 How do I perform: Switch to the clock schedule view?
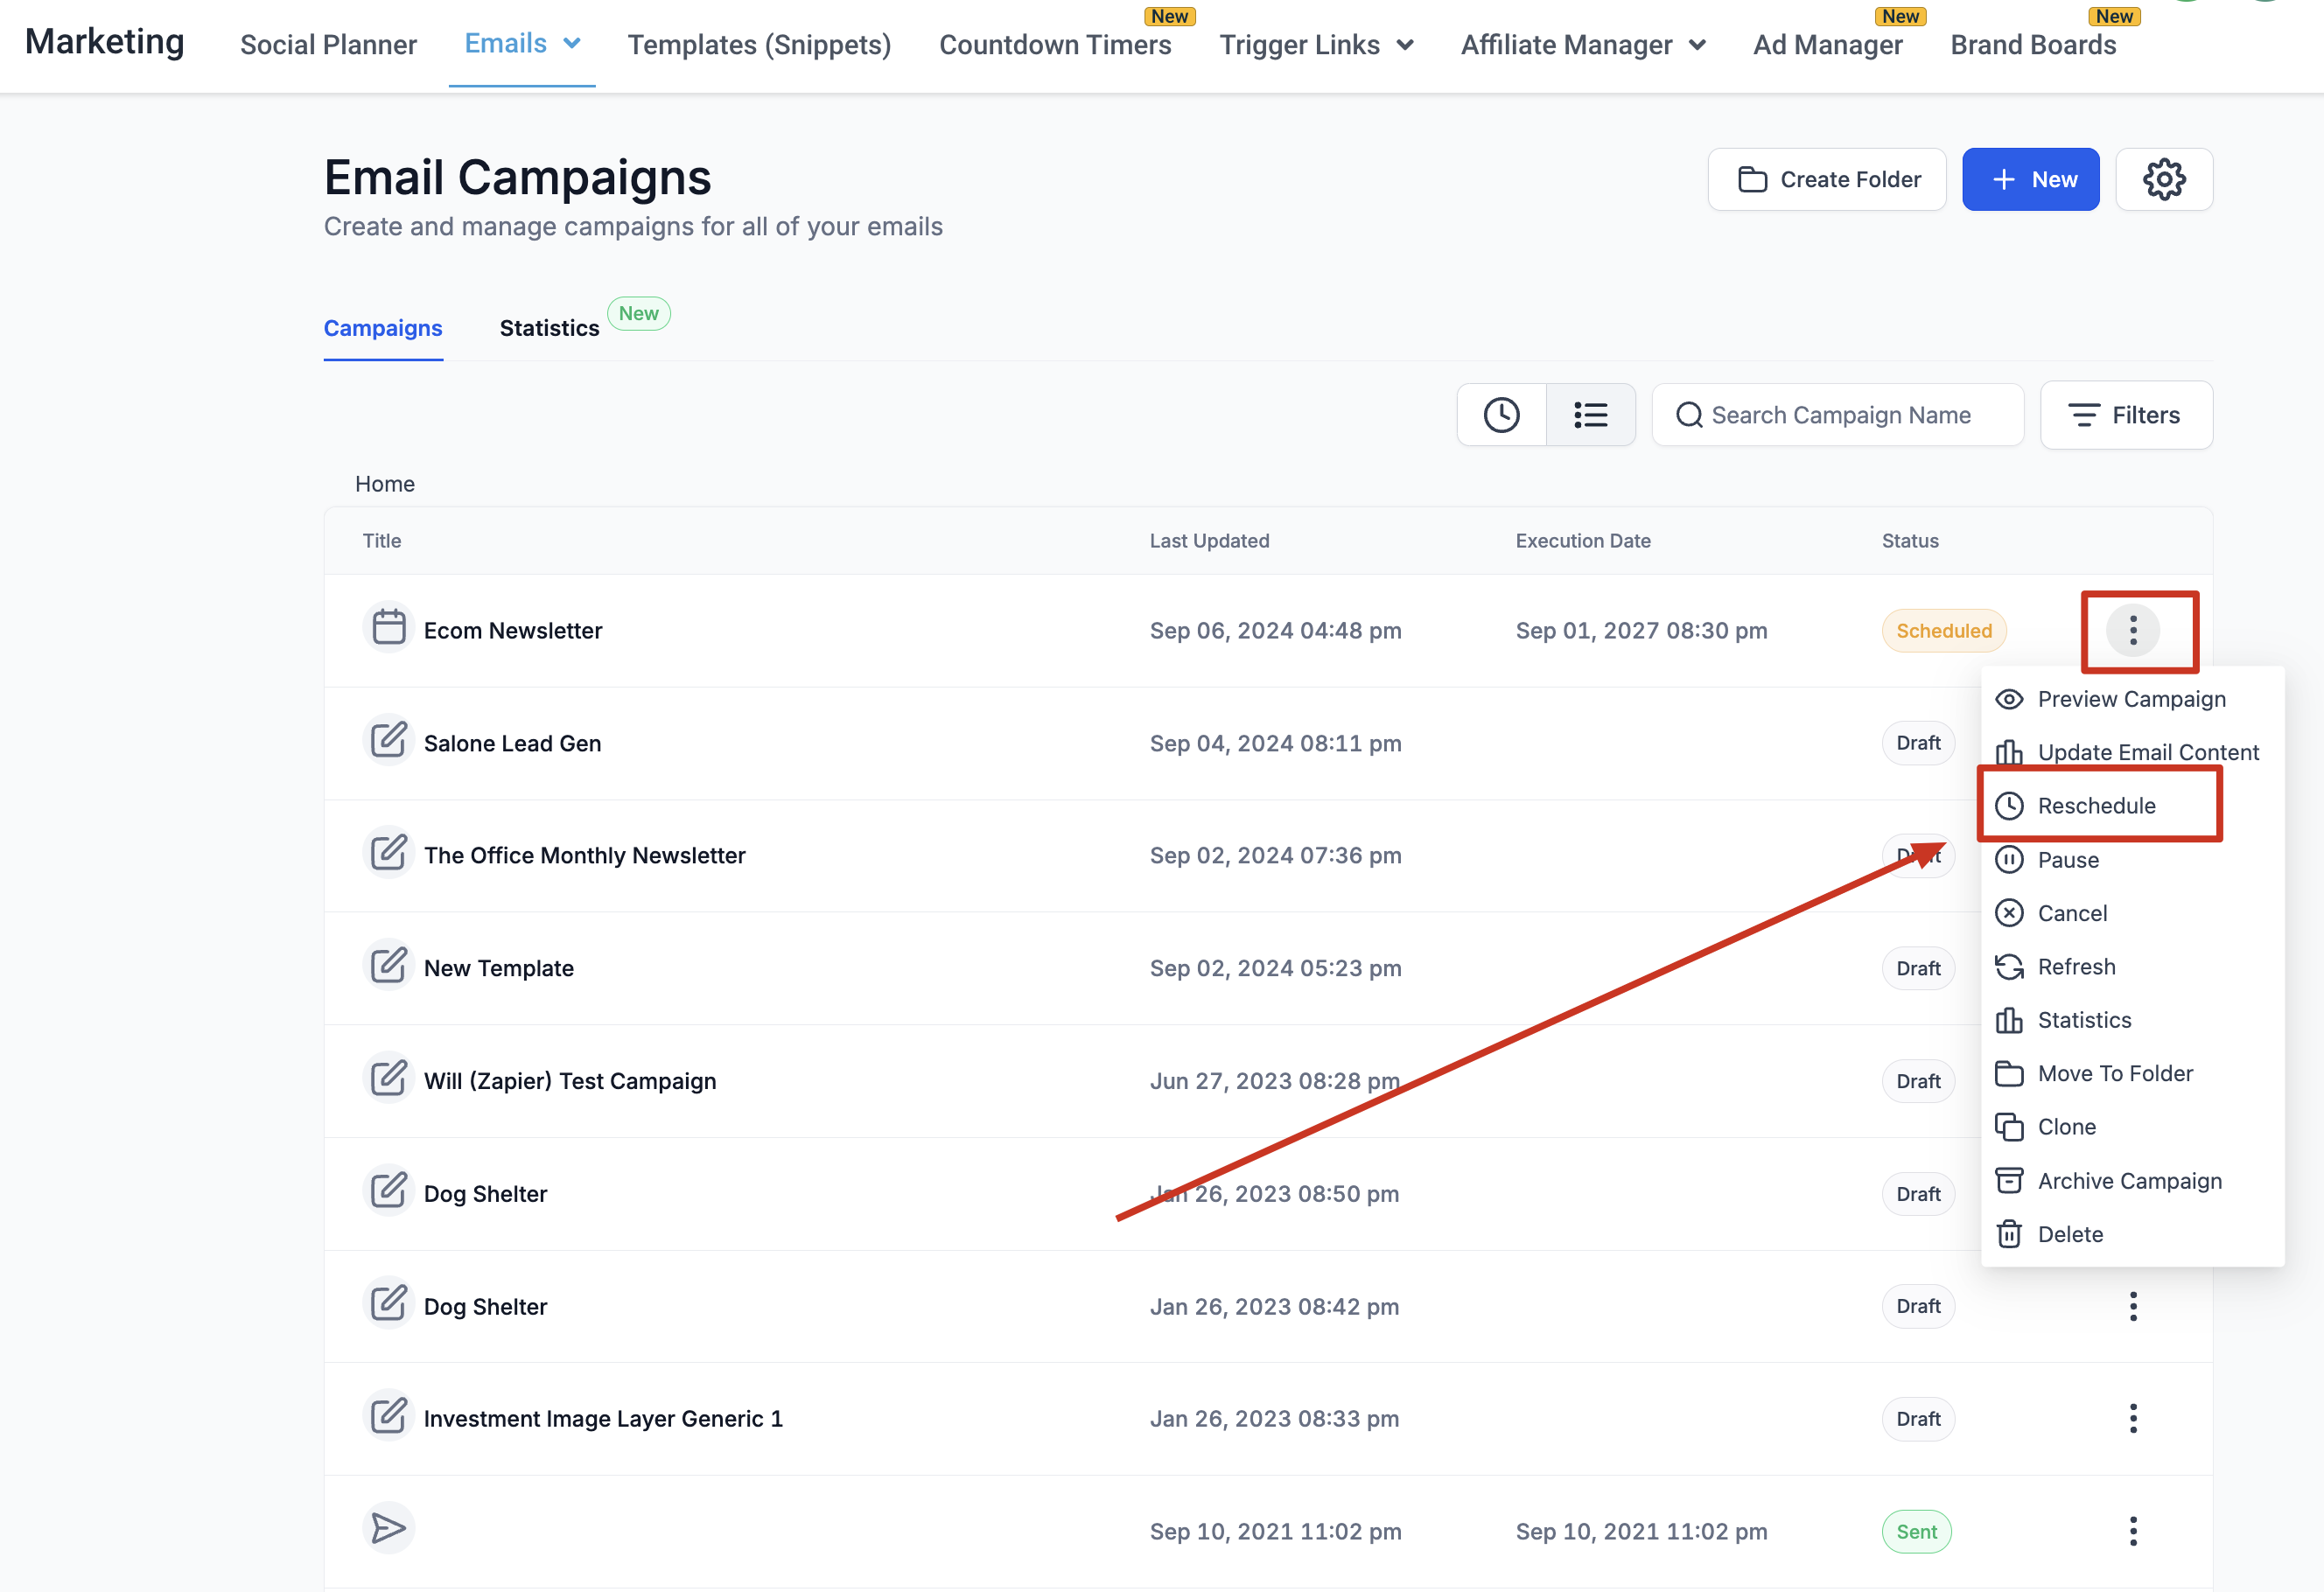coord(1501,415)
